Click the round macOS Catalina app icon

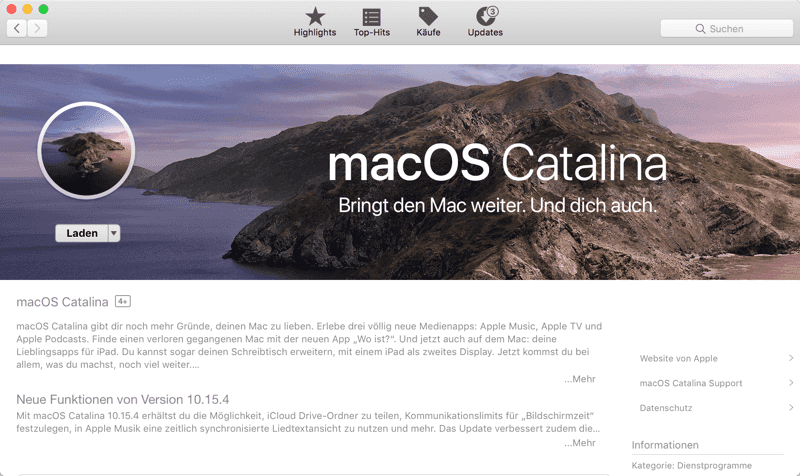tap(86, 150)
